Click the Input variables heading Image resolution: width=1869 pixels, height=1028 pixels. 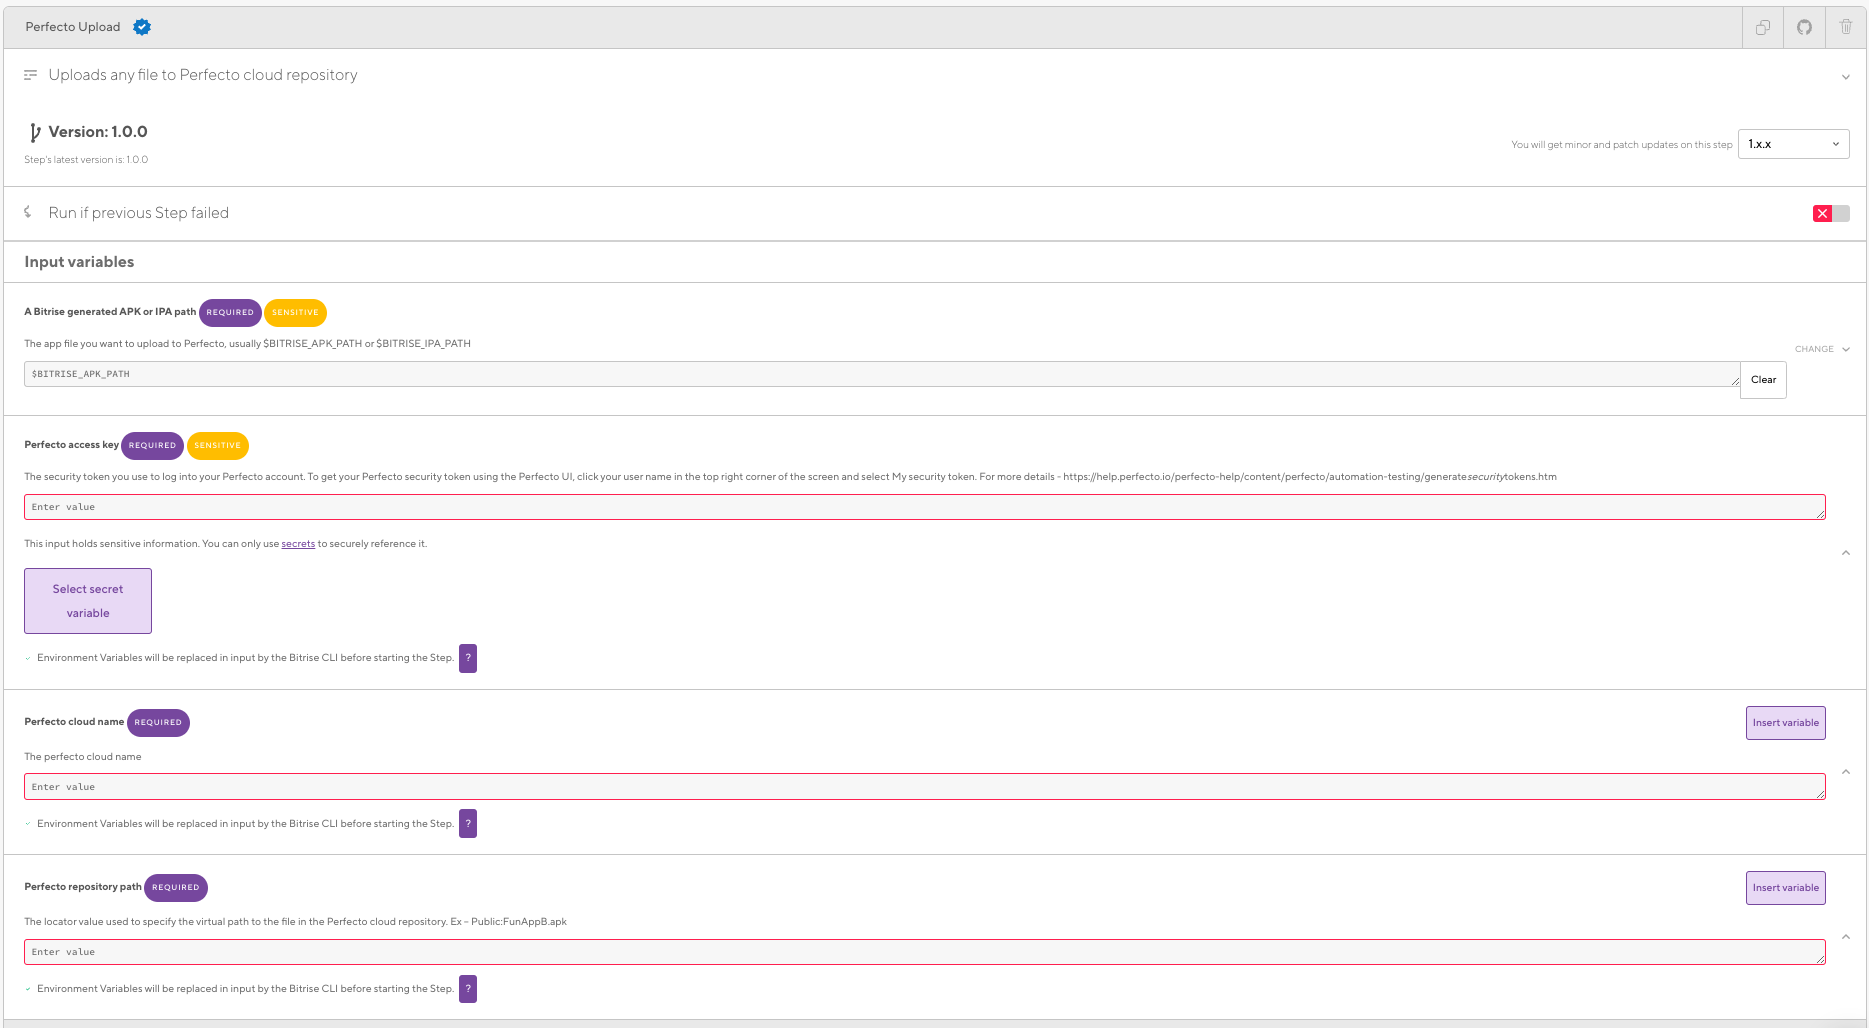click(x=79, y=262)
